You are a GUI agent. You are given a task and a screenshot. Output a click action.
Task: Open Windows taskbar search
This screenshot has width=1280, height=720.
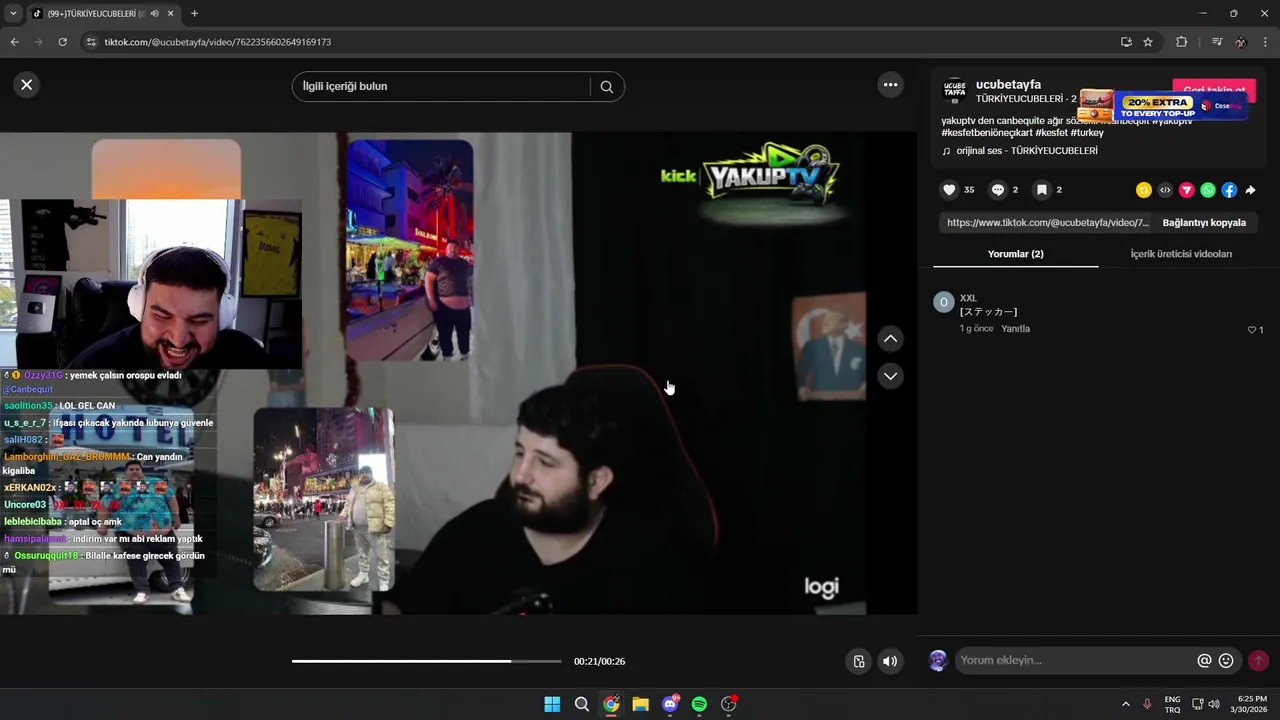(581, 704)
